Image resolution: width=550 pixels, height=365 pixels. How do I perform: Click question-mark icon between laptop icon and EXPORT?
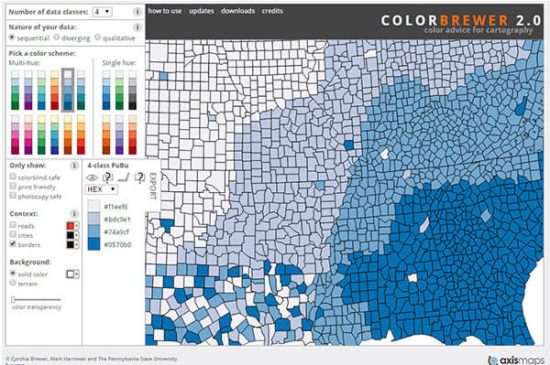tap(140, 177)
